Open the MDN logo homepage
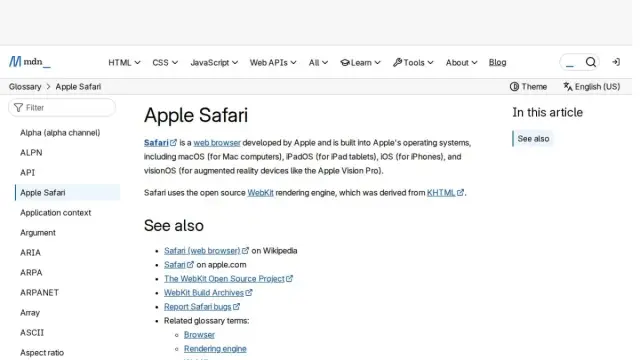 30,62
